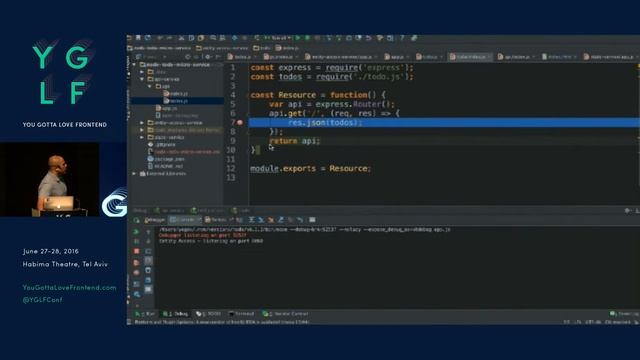Open the YouGottaLoveFrontend.com link
Viewport: 640px width, 360px height.
tap(69, 287)
